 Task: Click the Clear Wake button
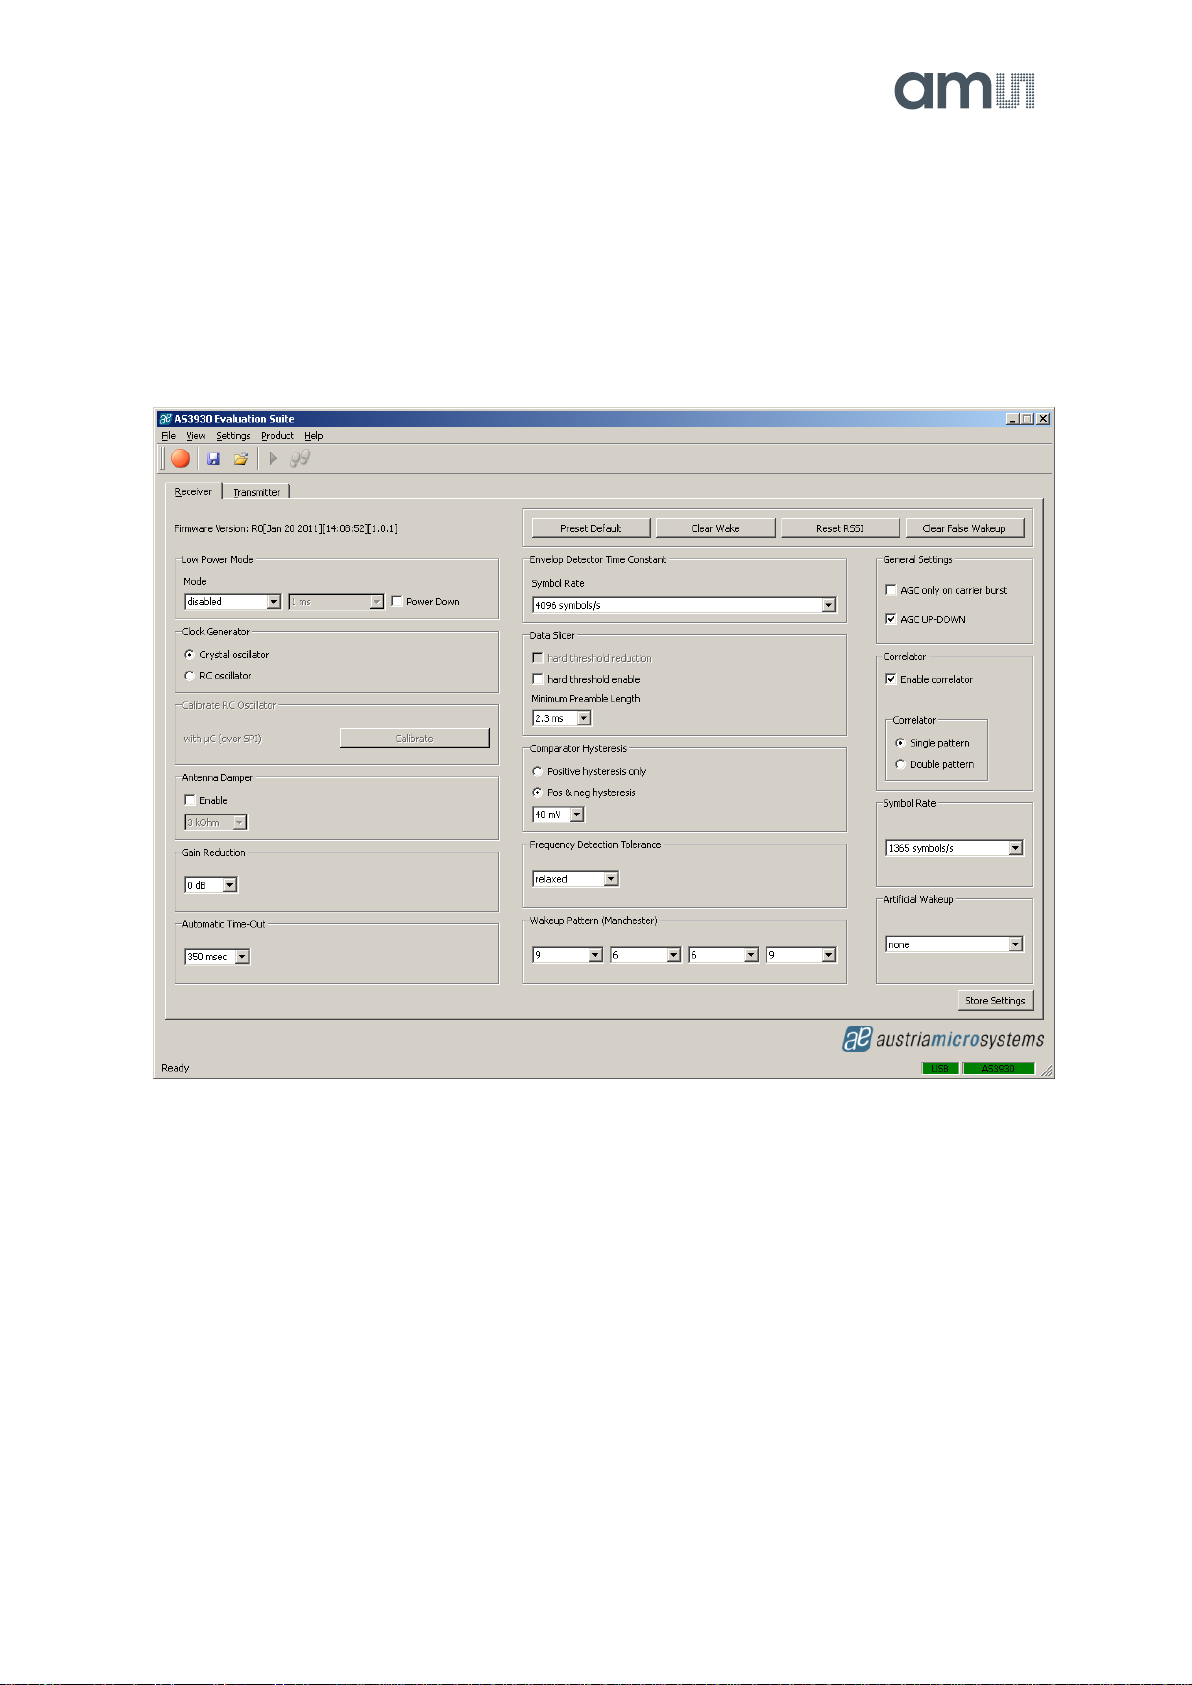[716, 528]
